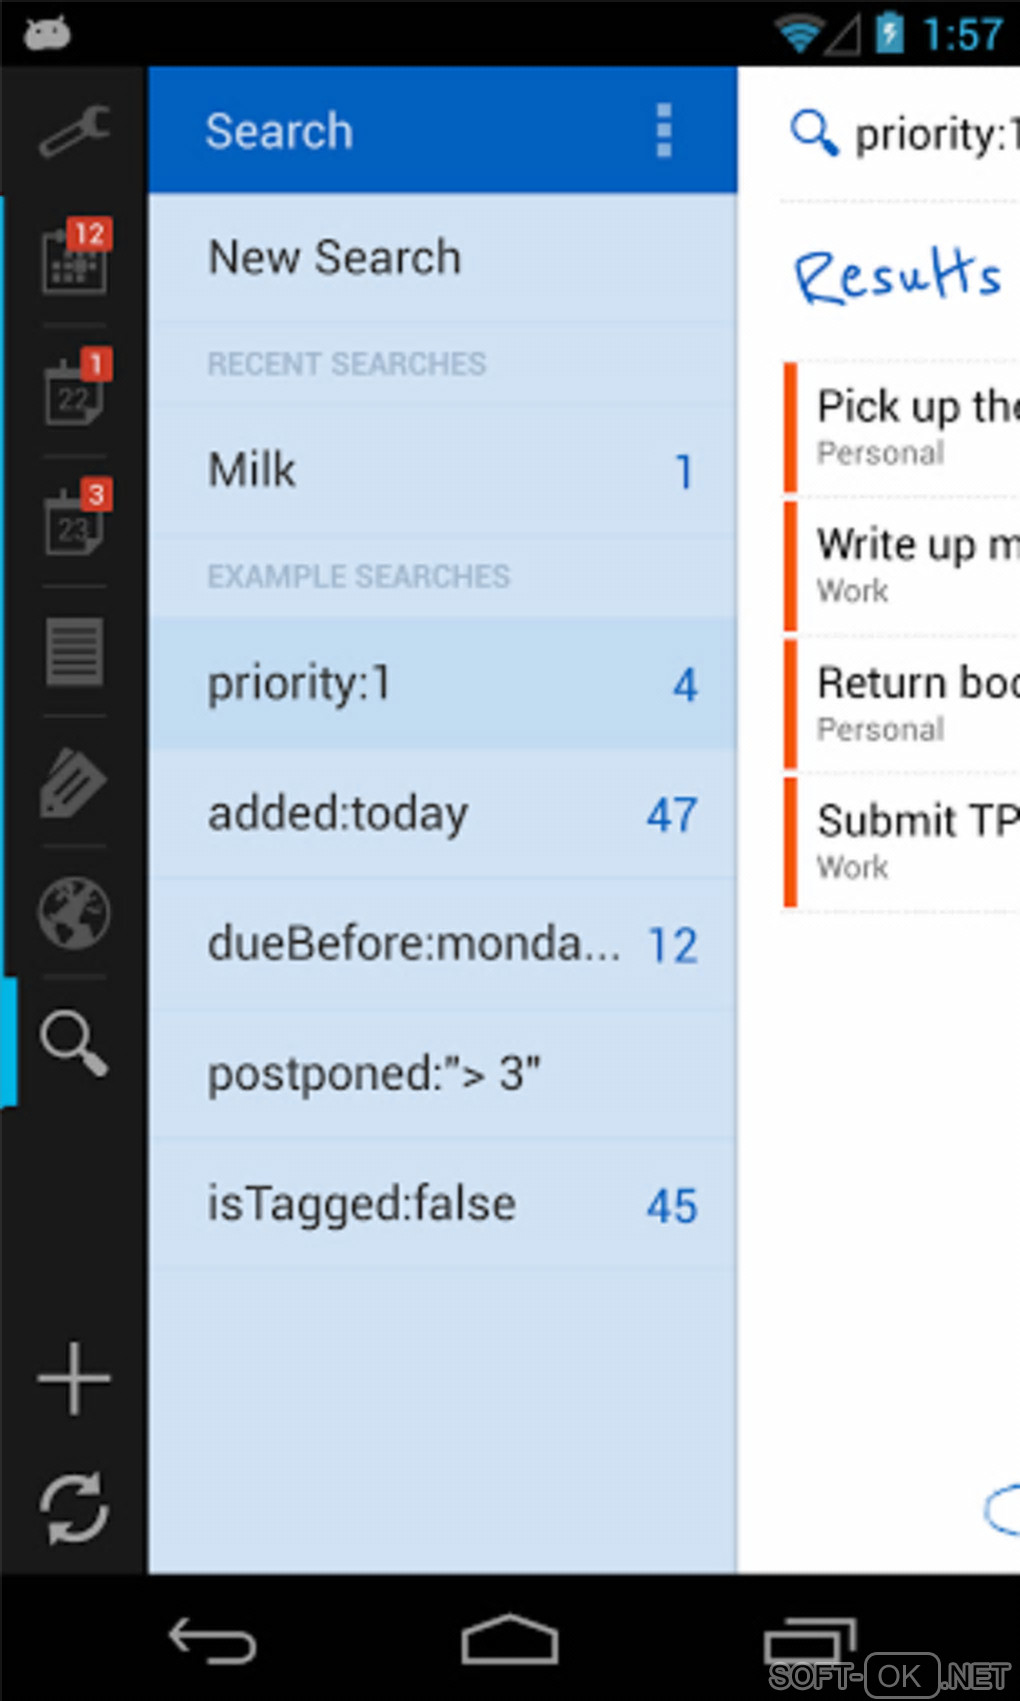Open the tags icon in sidebar
The image size is (1020, 1701).
74,782
